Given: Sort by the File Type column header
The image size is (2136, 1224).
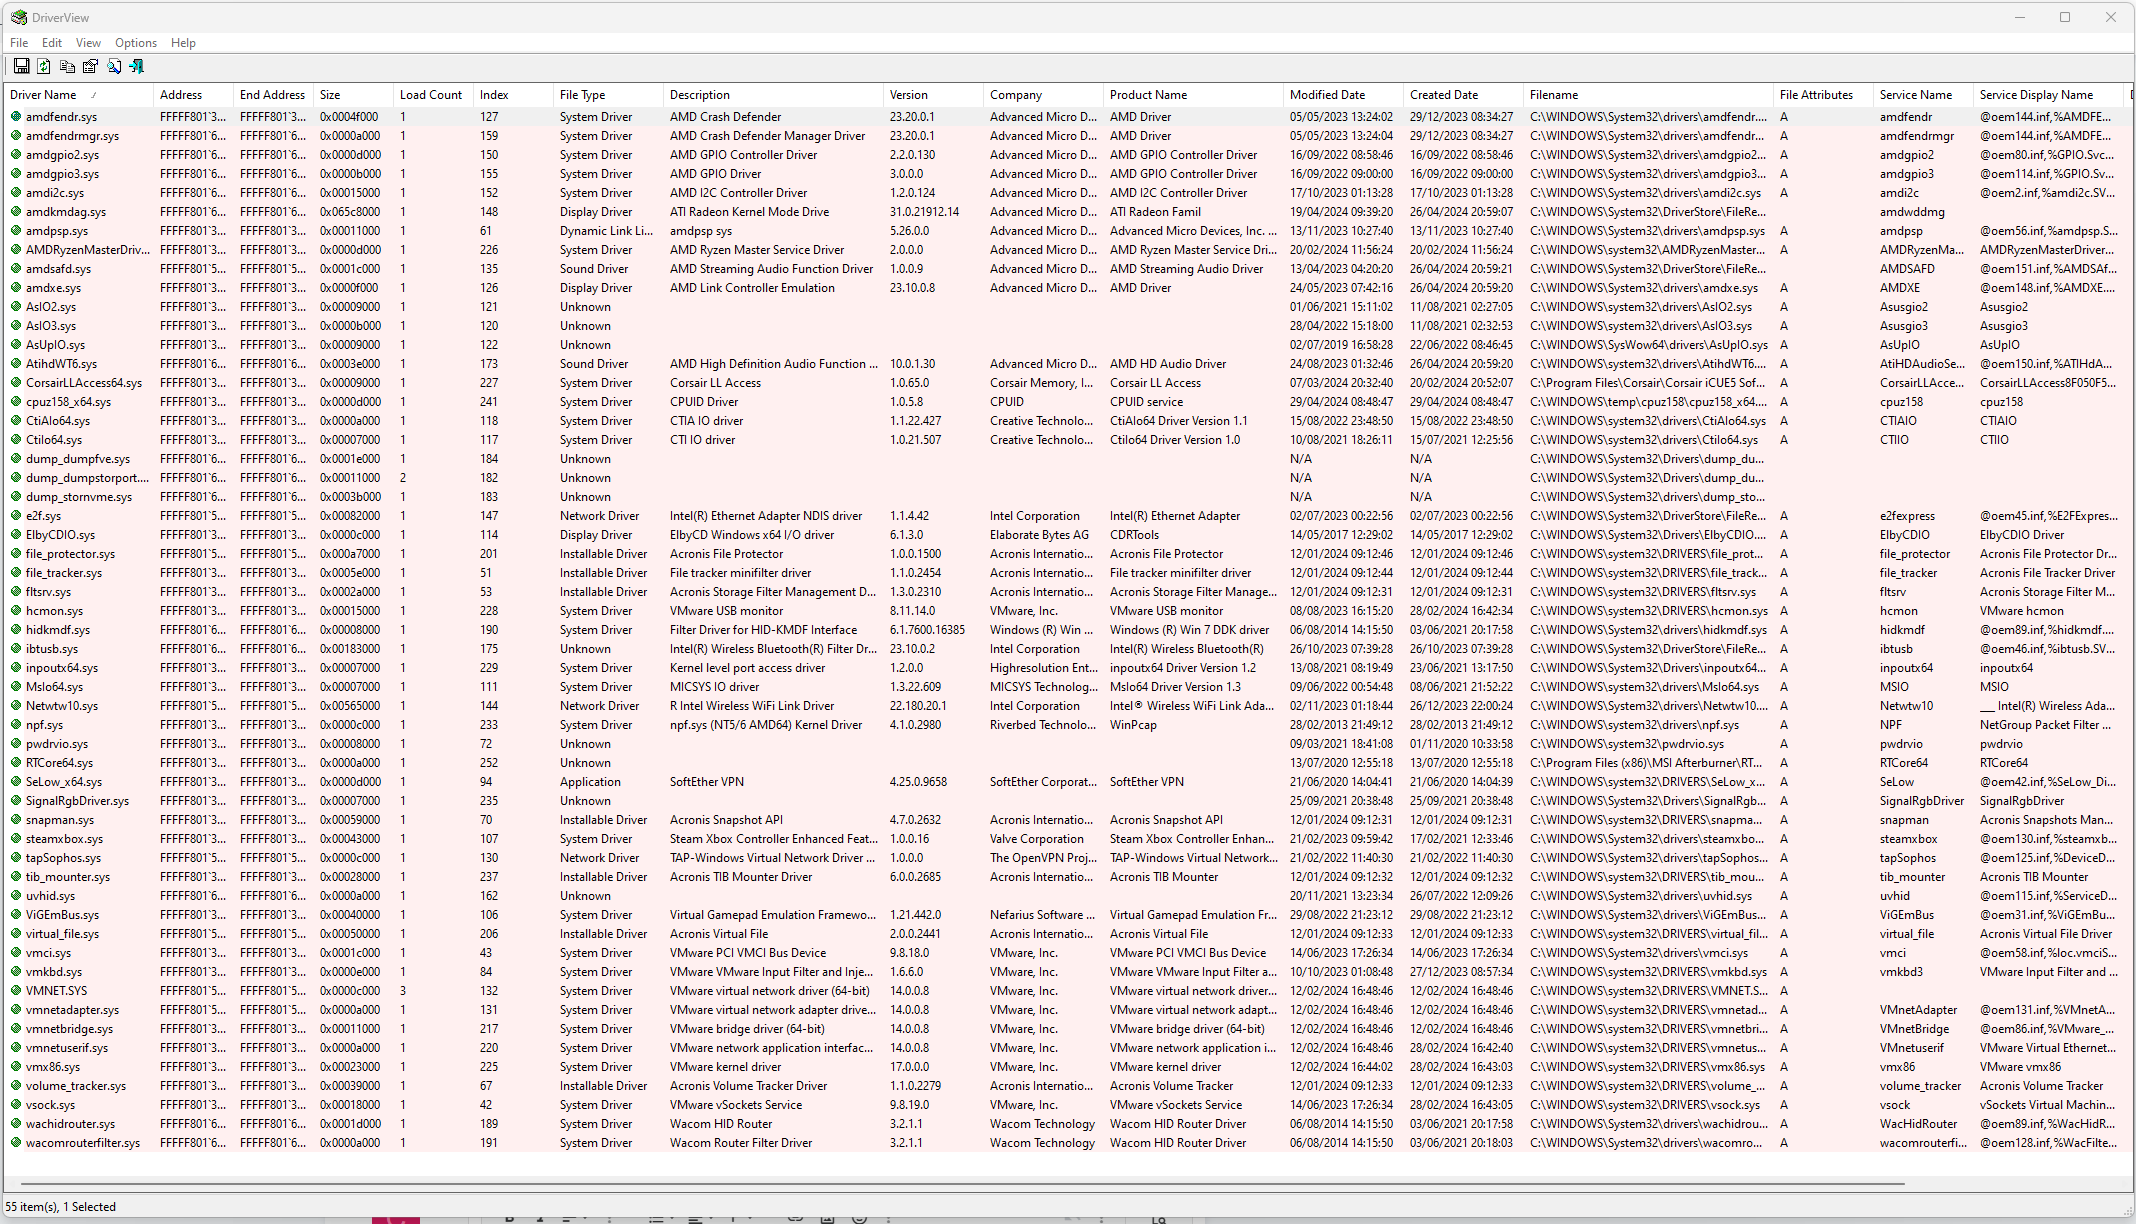Looking at the screenshot, I should click(609, 95).
